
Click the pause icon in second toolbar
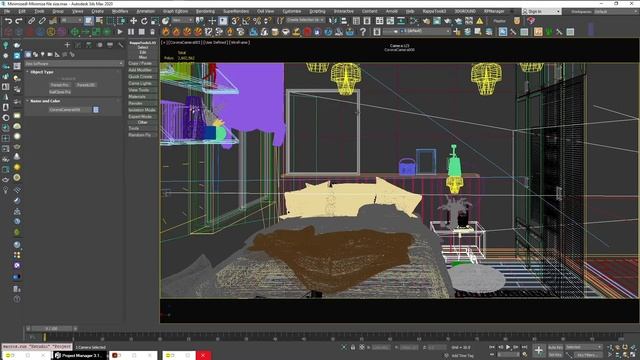click(x=131, y=31)
